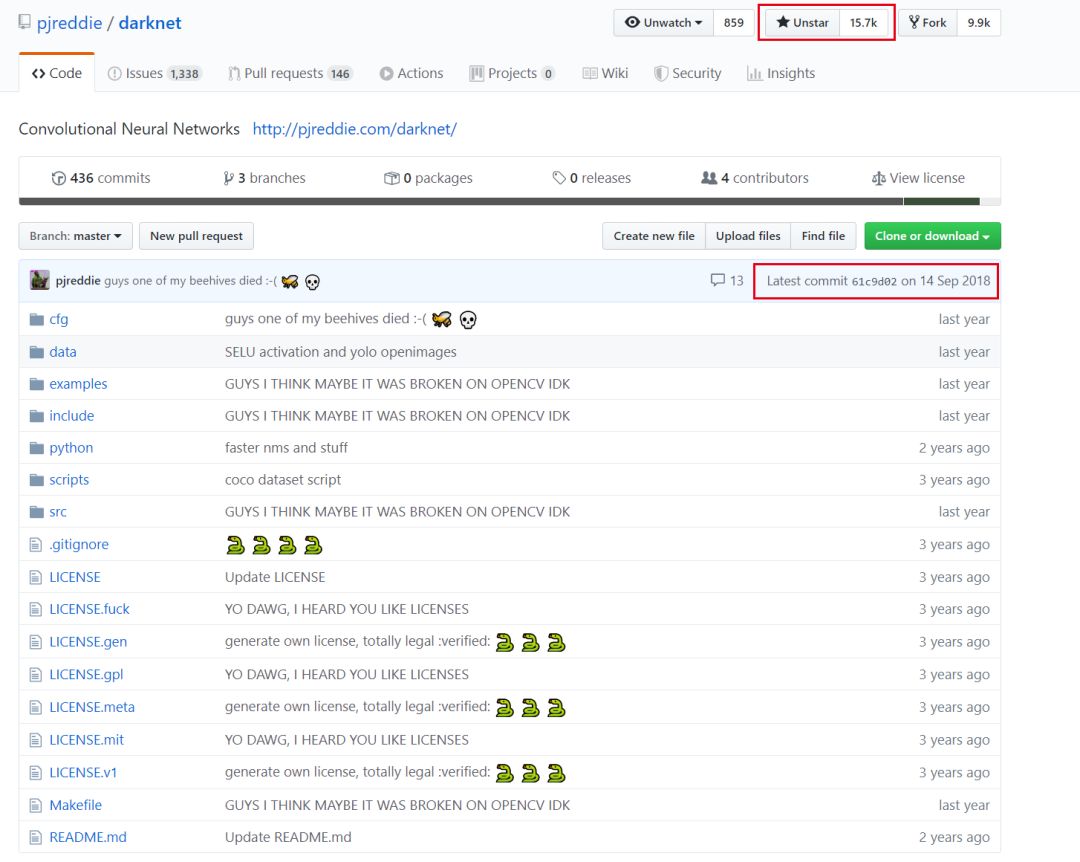Viewport: 1080px width, 862px height.
Task: Open Clone or download dropdown
Action: (x=932, y=236)
